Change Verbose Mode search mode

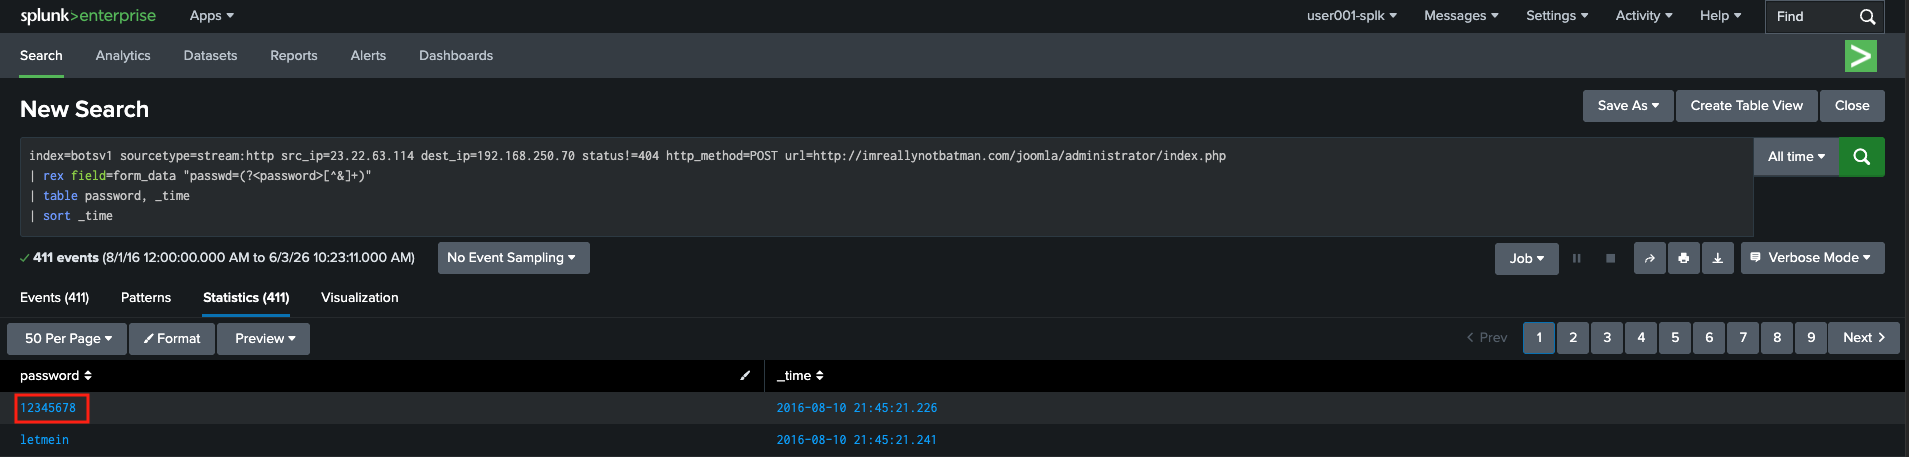pos(1812,258)
